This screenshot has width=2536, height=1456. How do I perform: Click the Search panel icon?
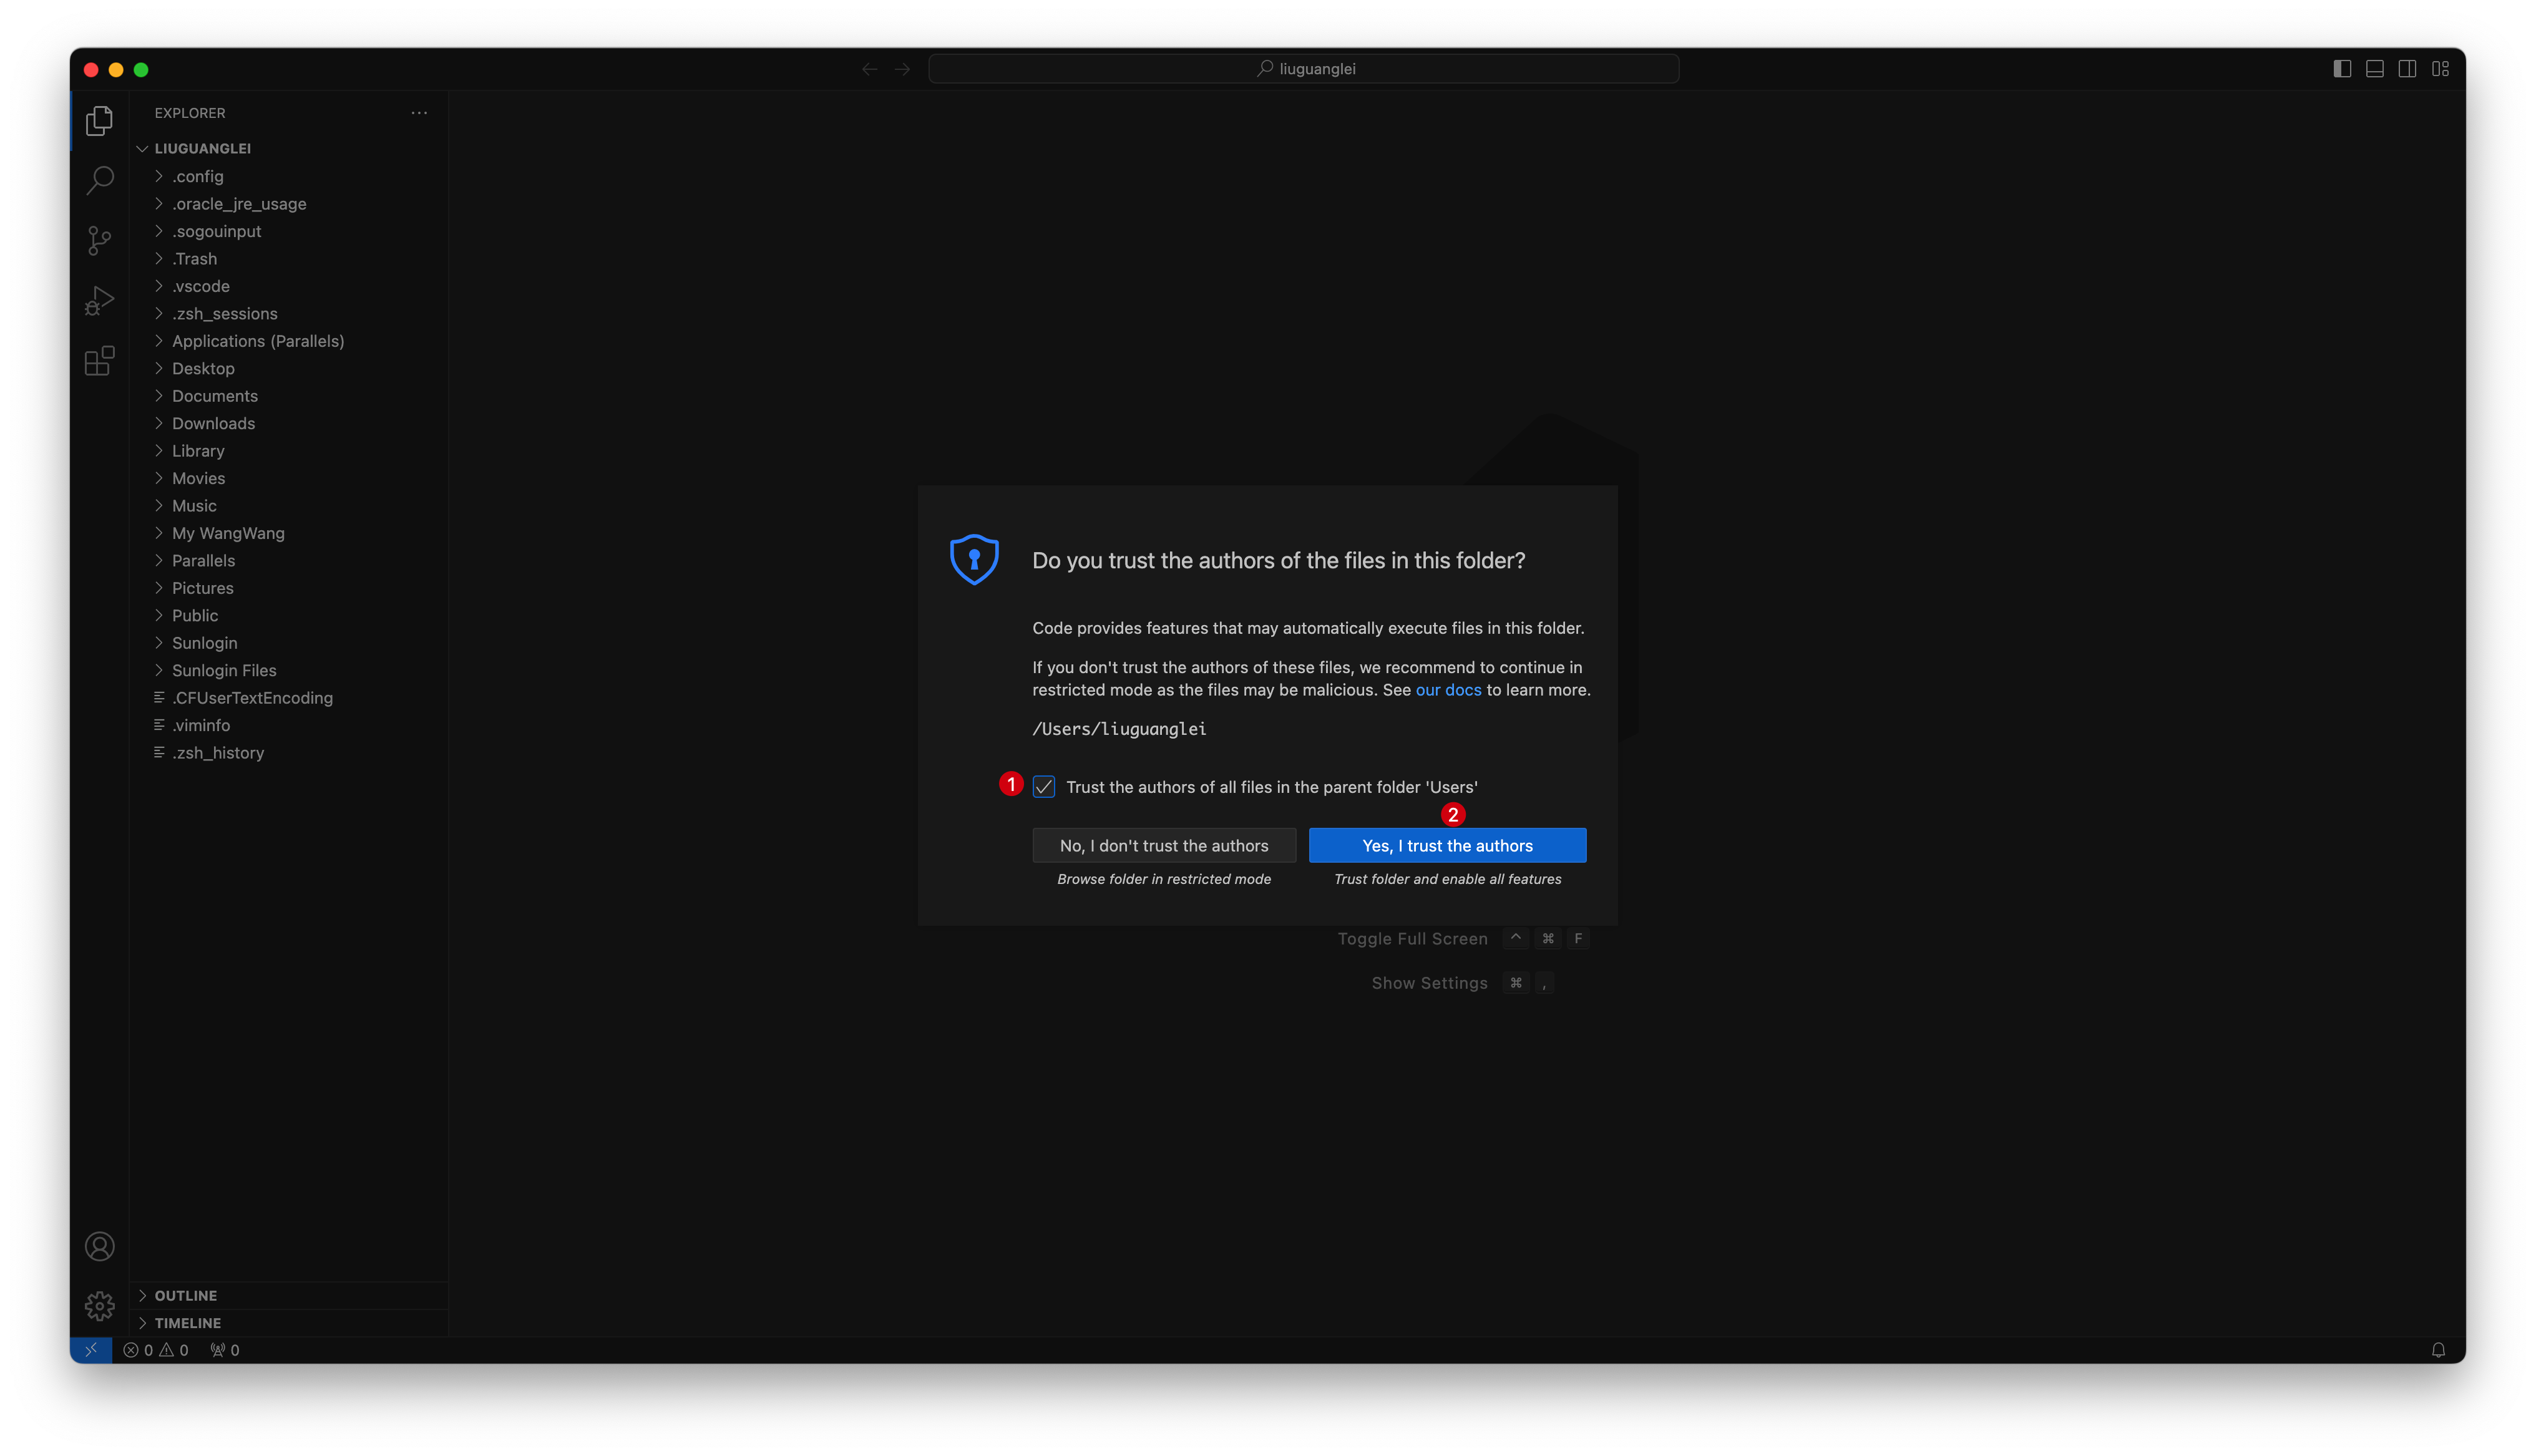(99, 180)
